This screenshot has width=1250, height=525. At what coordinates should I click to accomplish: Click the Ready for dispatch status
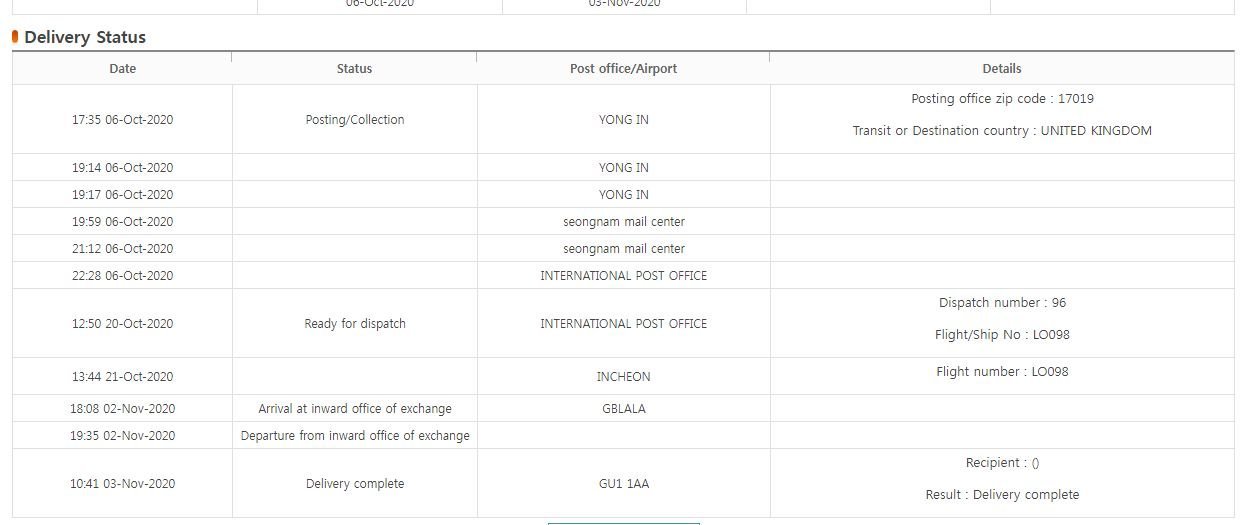(x=355, y=324)
